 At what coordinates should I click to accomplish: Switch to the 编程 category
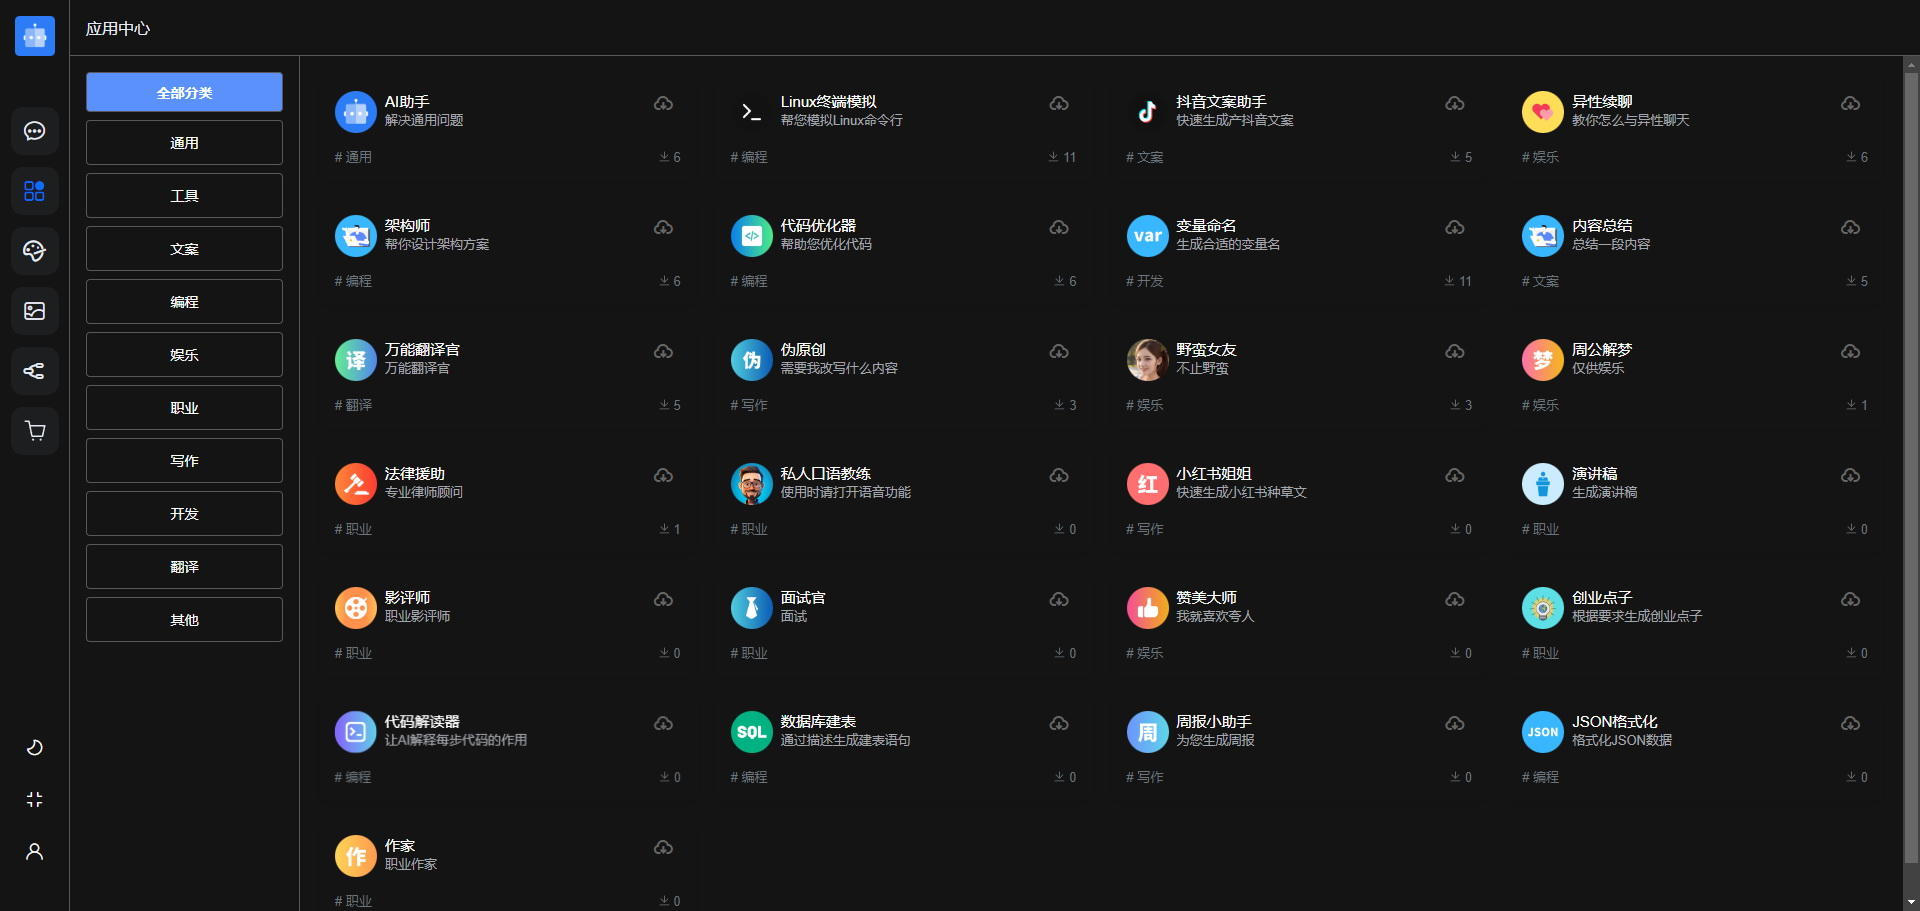coord(184,302)
